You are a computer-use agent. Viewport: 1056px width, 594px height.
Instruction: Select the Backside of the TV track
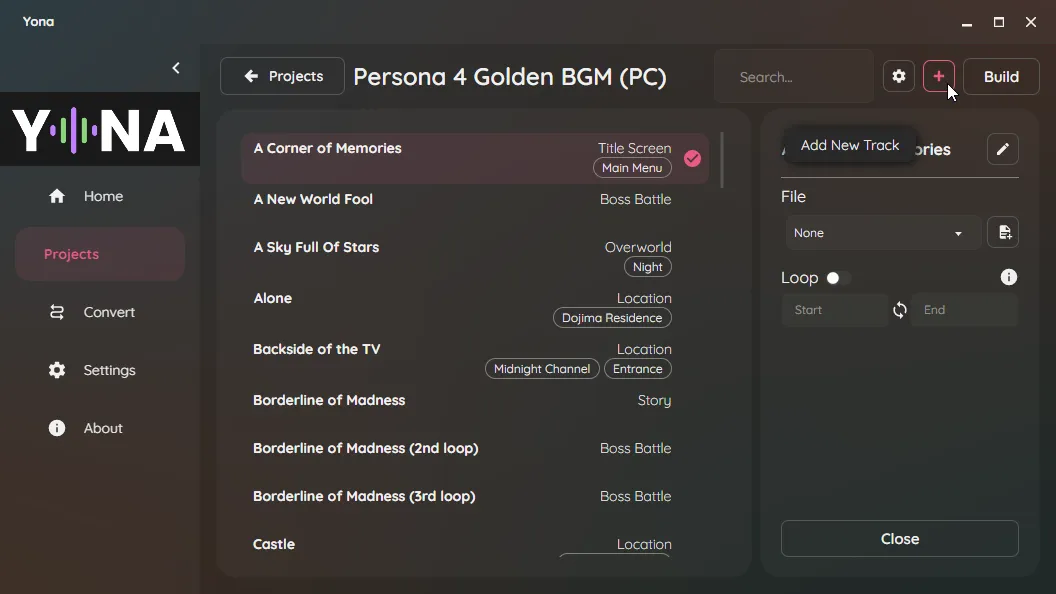(x=475, y=359)
